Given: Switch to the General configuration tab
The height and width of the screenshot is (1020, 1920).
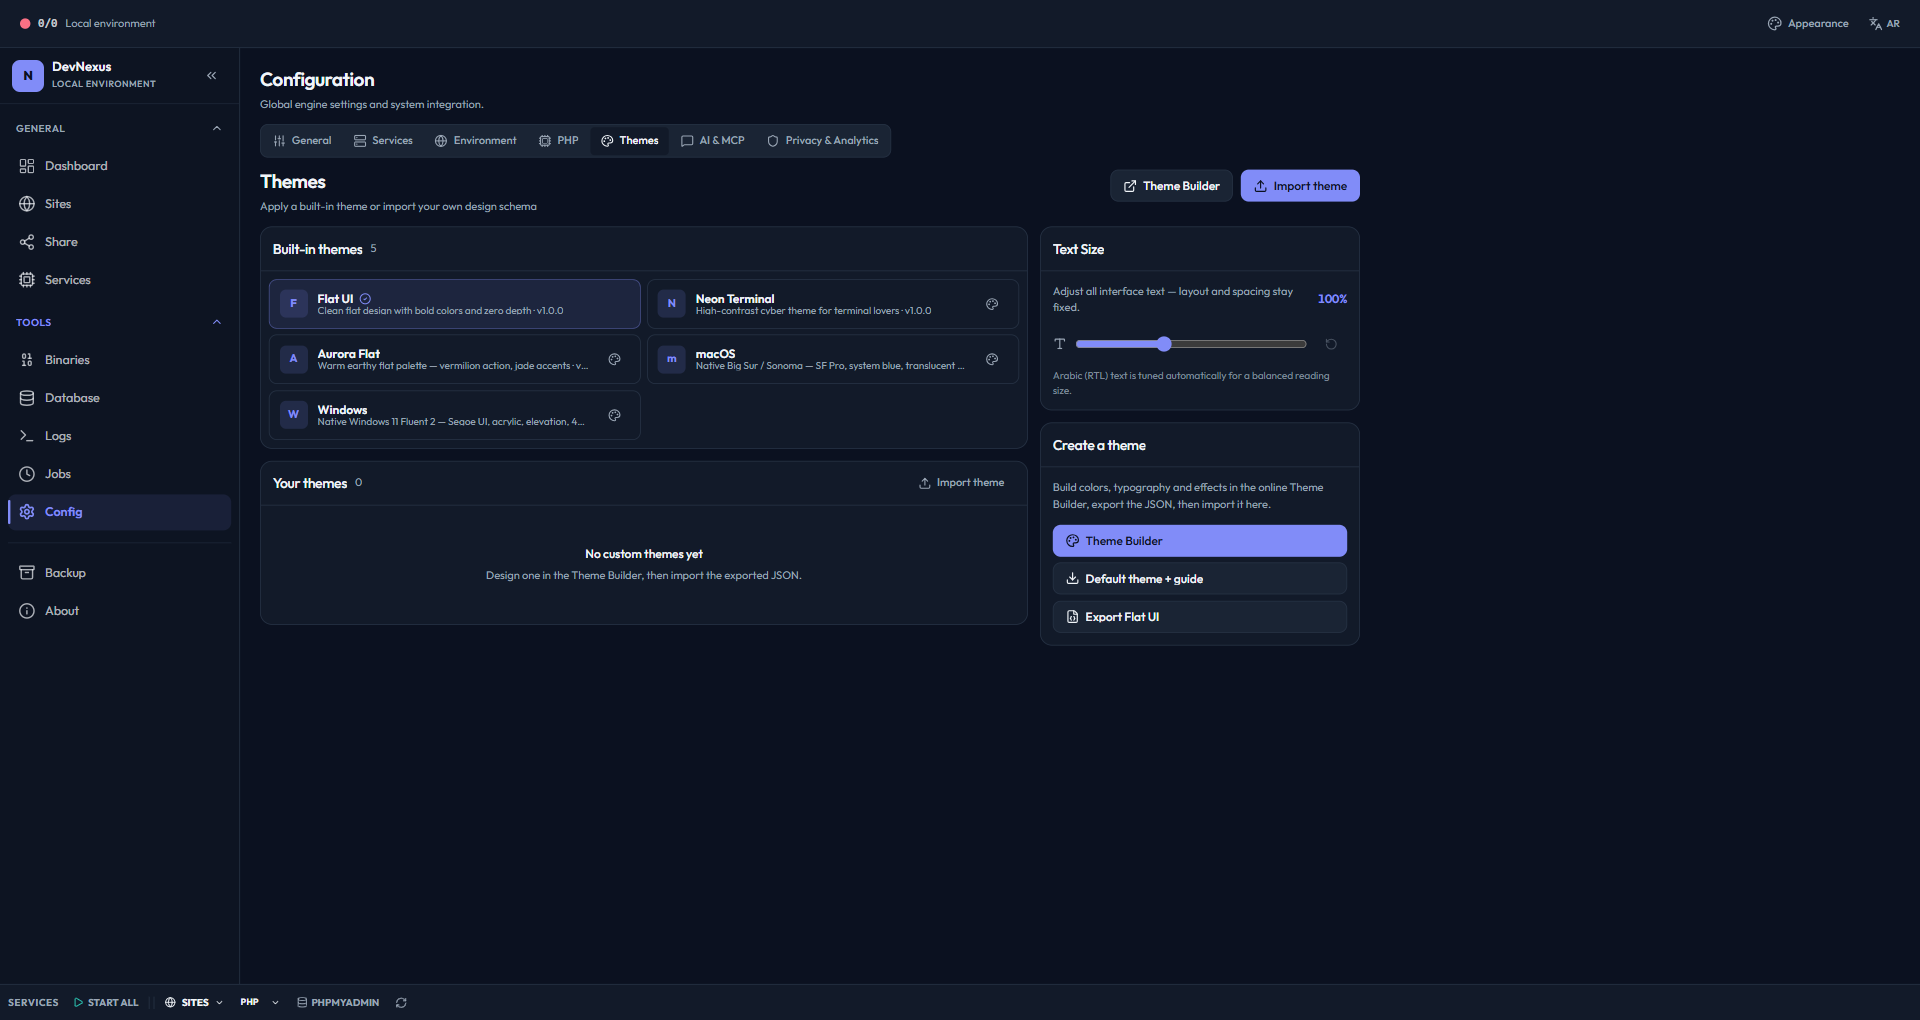Looking at the screenshot, I should coord(302,141).
